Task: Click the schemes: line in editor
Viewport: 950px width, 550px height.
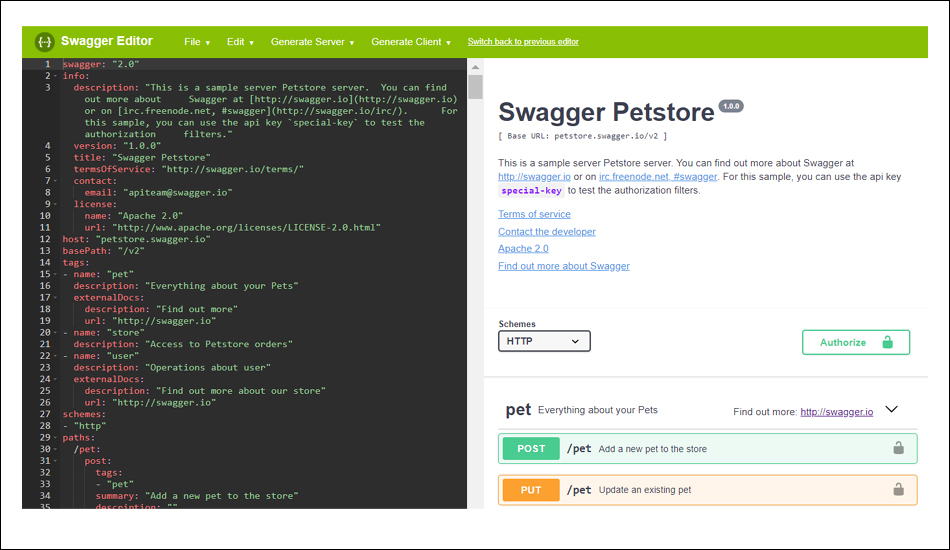Action: [84, 414]
